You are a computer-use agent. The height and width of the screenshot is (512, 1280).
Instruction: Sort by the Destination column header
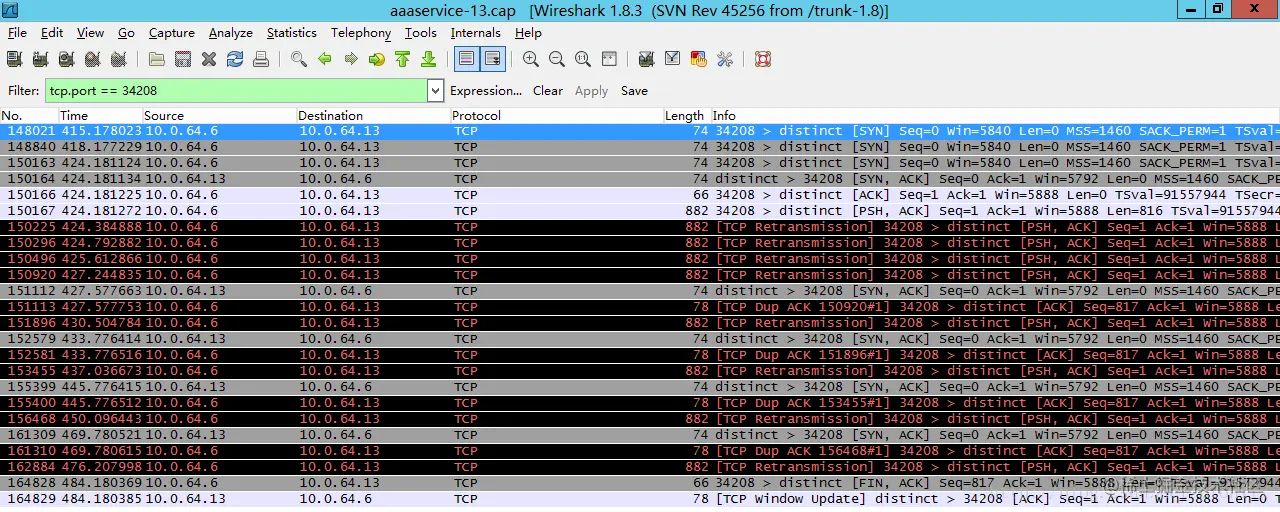(x=373, y=116)
